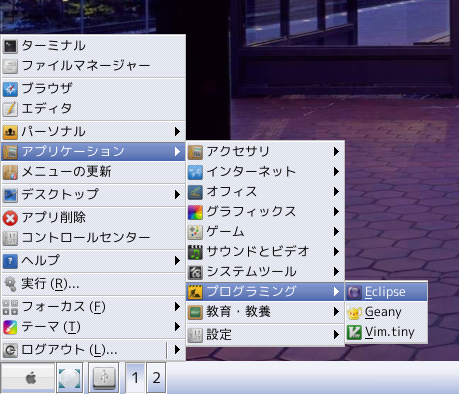Screen dimensions: 459x394
Task: Expand the ログアウト submenu arrow
Action: click(177, 349)
